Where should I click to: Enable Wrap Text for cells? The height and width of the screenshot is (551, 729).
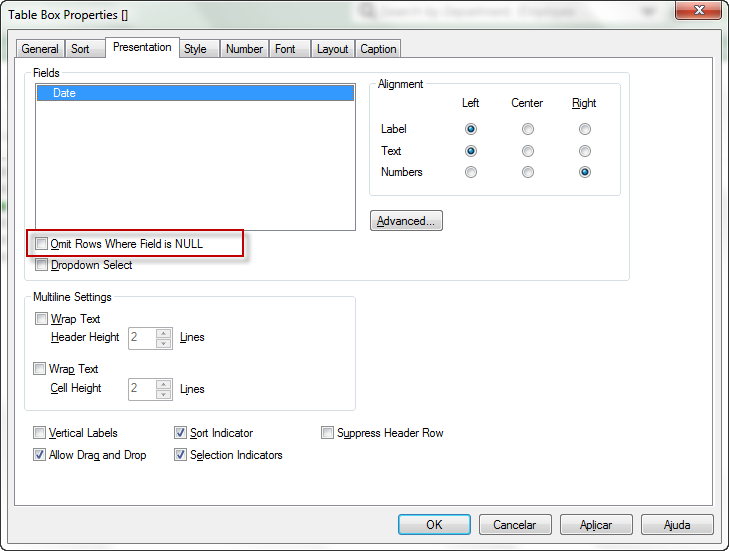[40, 369]
